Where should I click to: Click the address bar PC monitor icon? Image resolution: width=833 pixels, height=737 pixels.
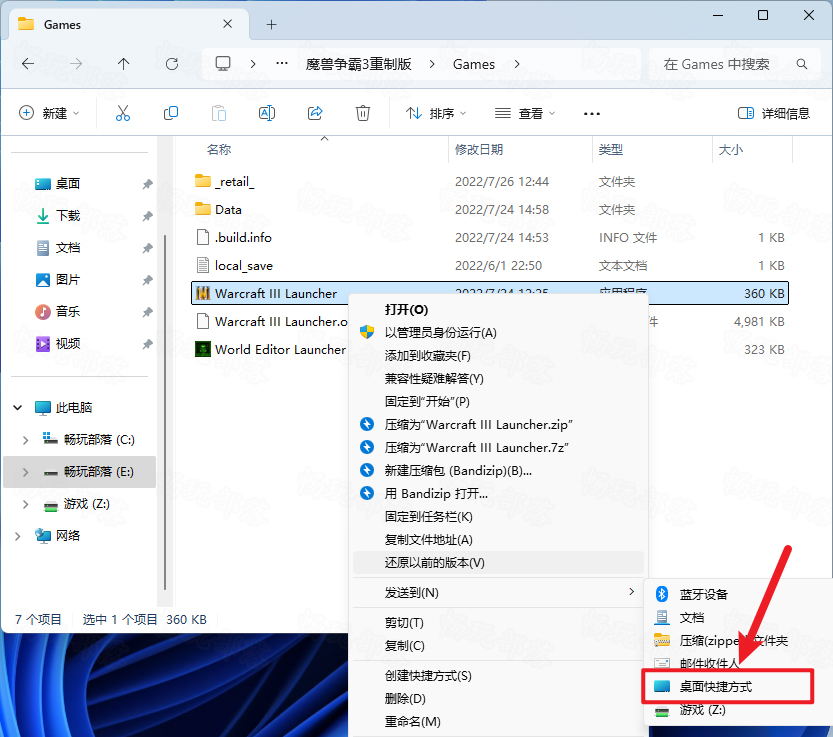223,64
